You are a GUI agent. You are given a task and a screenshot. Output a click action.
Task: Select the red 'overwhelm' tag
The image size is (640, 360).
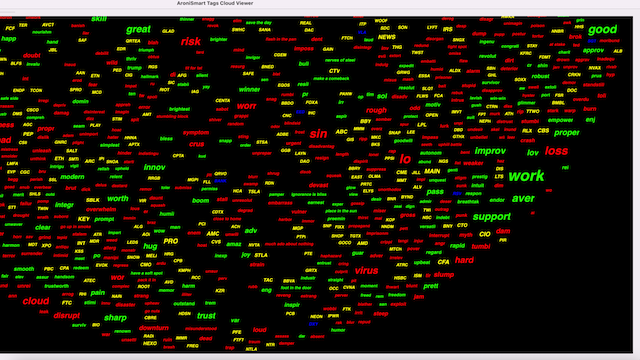(101, 209)
